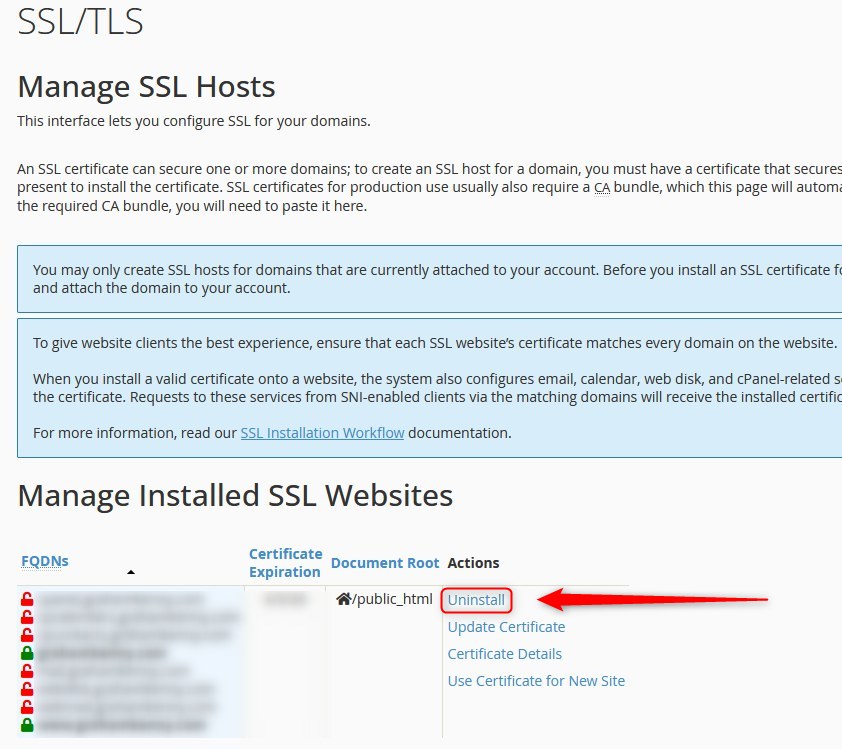Screen dimensions: 842x749
Task: Open the Update Certificate action
Action: pyautogui.click(x=506, y=627)
